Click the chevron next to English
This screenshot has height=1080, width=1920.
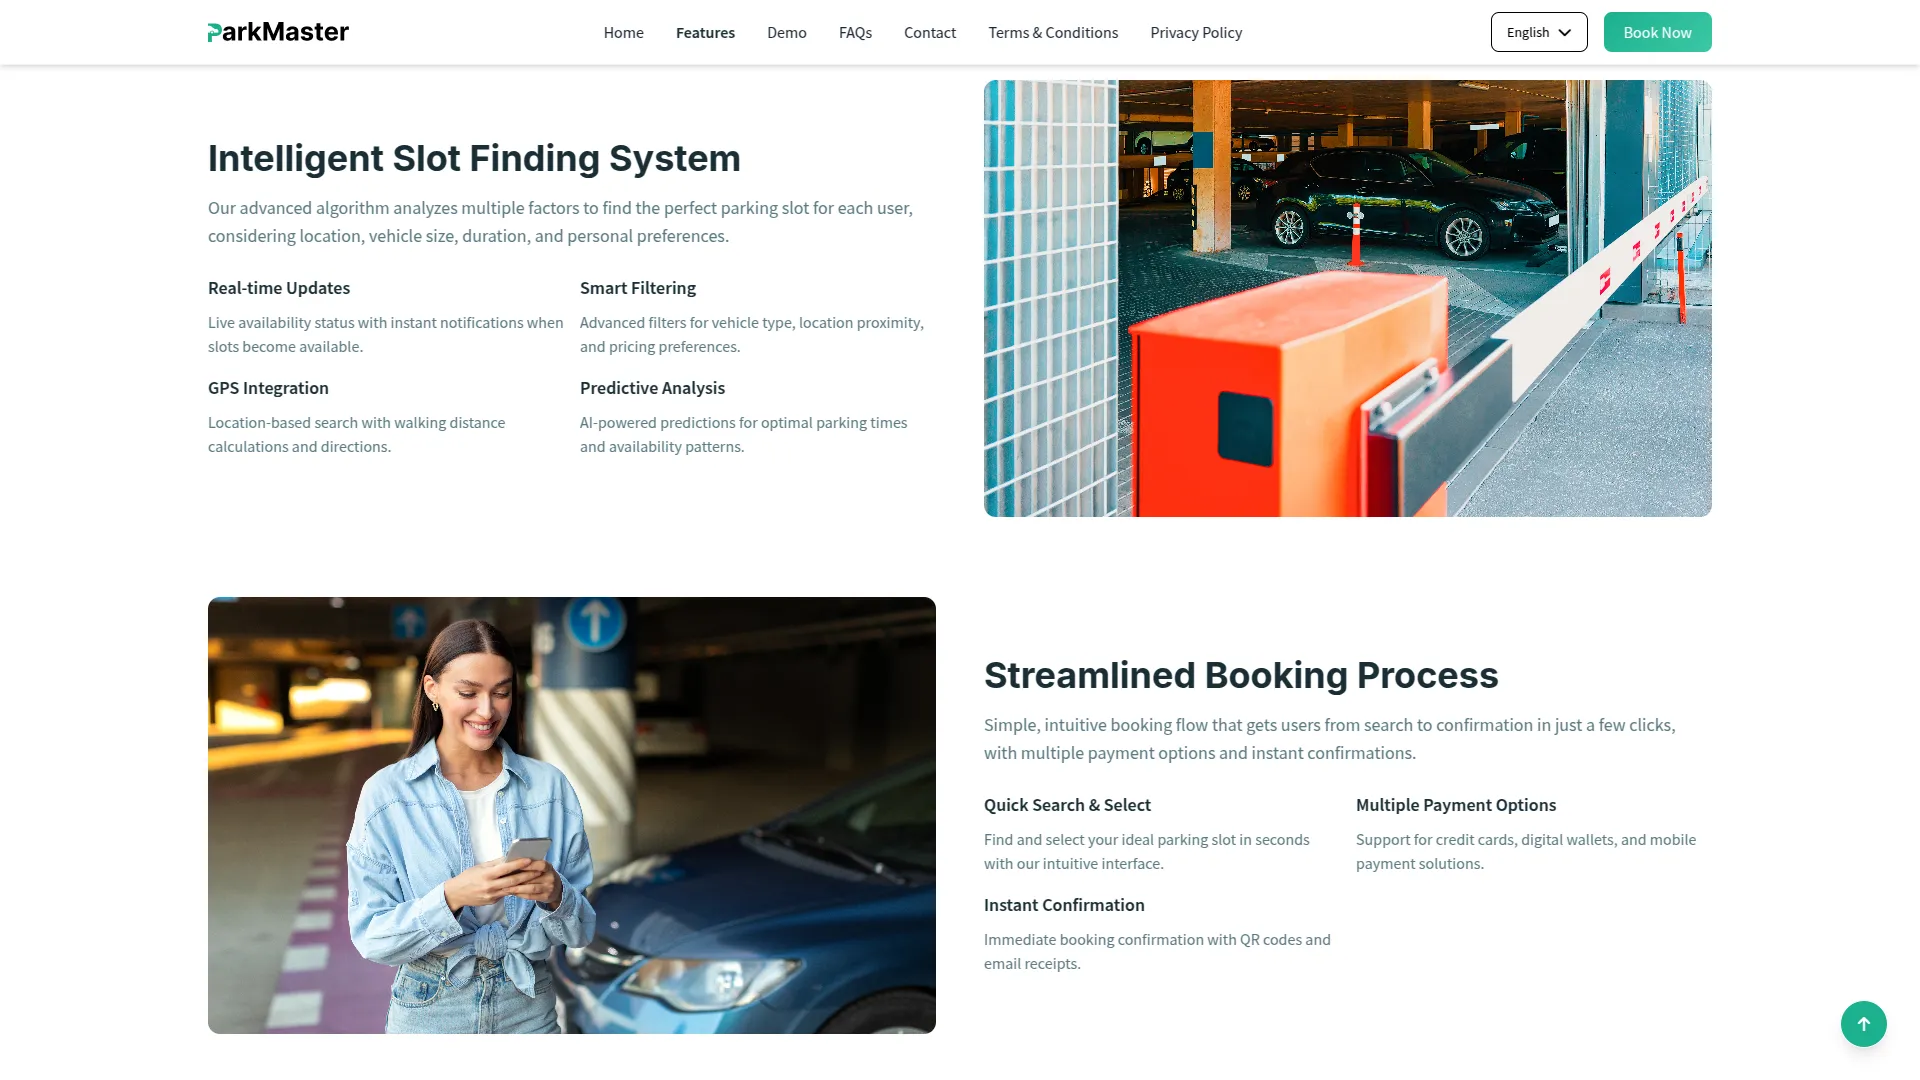1566,31
